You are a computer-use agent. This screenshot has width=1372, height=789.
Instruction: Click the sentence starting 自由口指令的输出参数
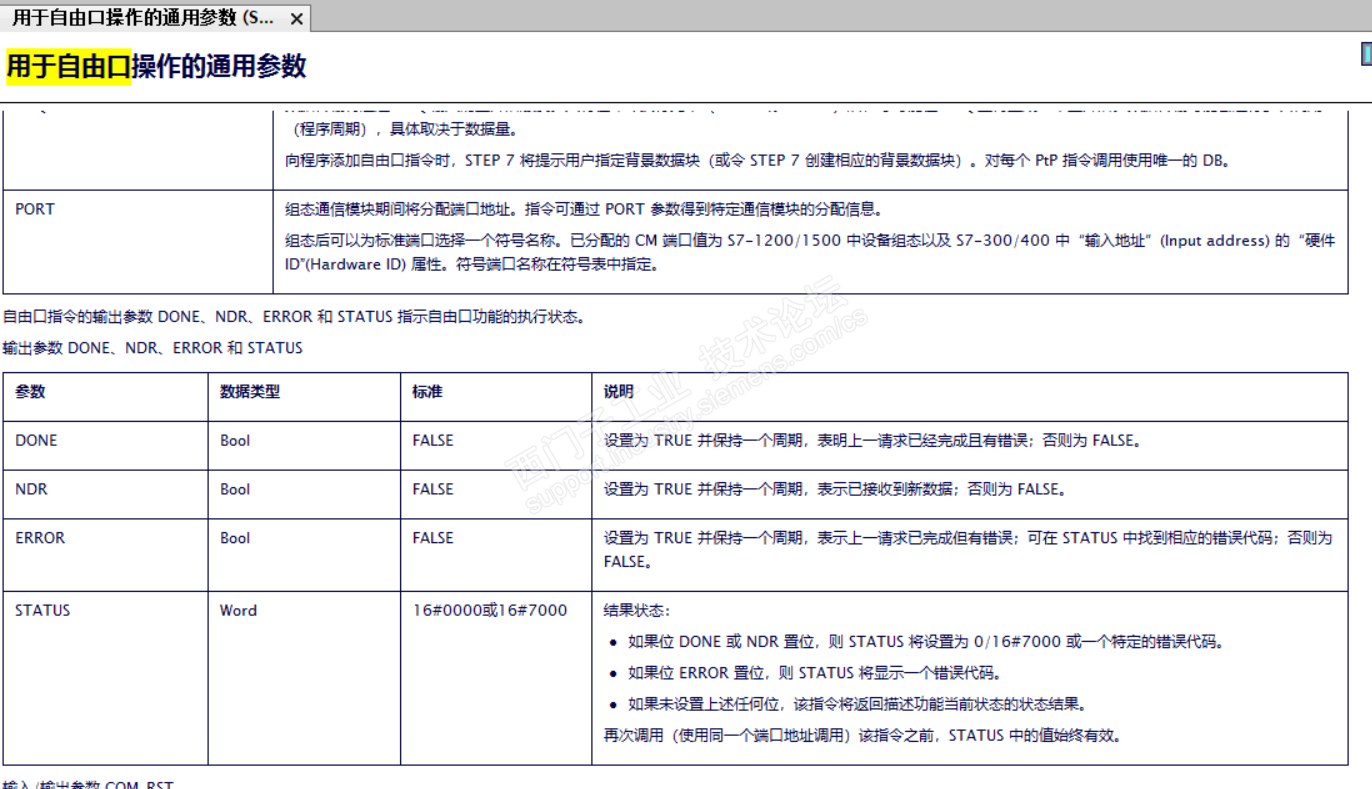[294, 317]
